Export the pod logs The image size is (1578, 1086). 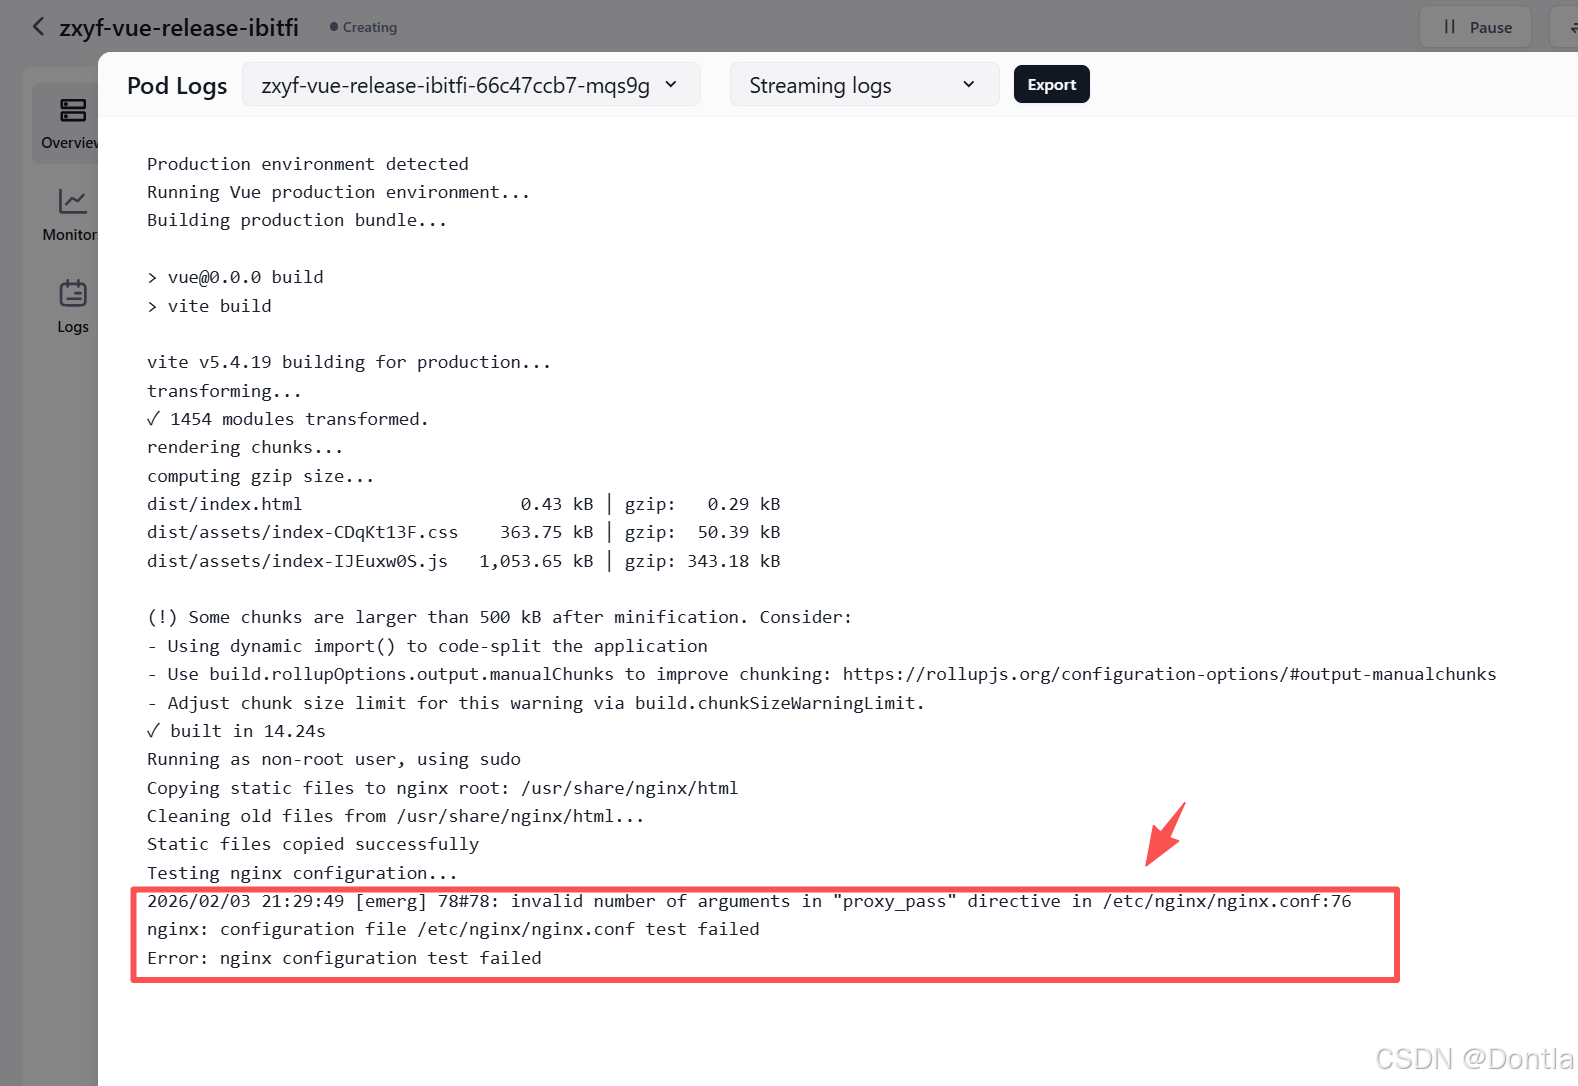tap(1052, 85)
